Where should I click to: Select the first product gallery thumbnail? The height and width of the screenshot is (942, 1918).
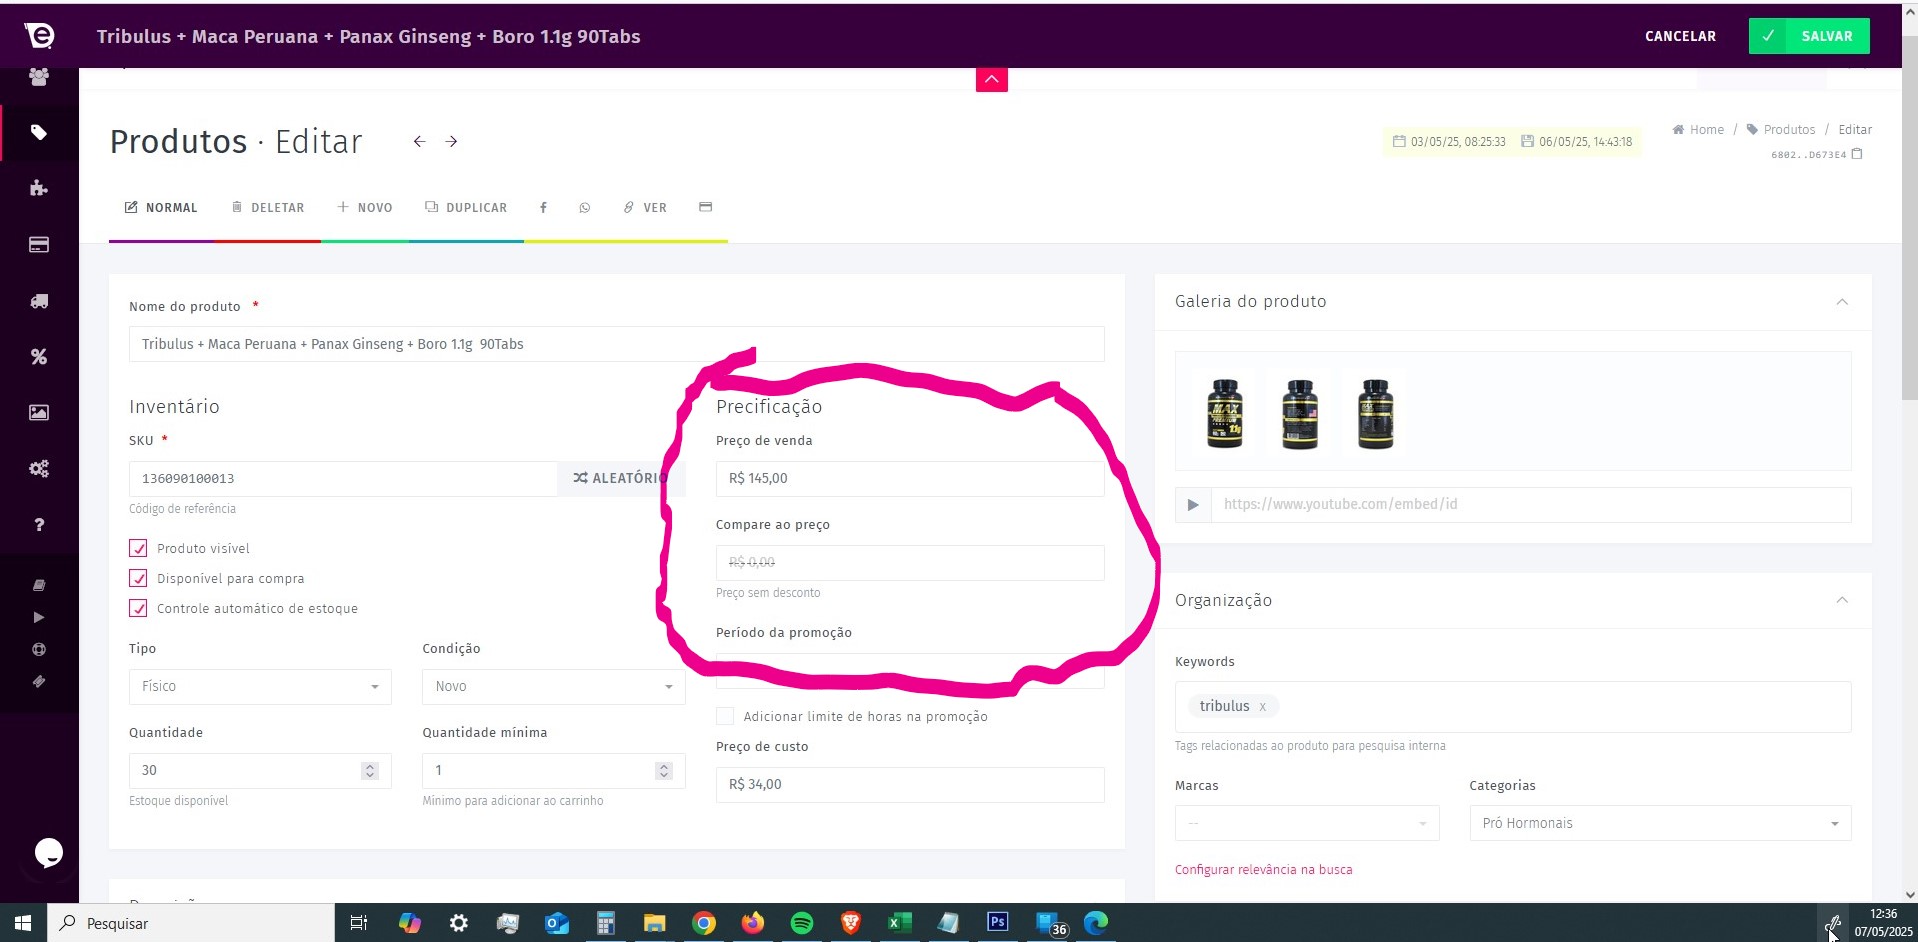(1225, 414)
